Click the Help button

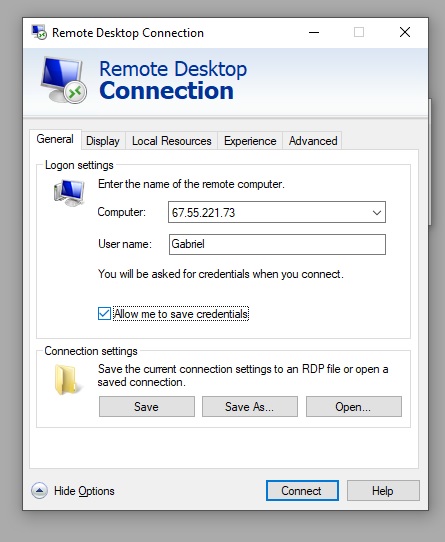(383, 490)
